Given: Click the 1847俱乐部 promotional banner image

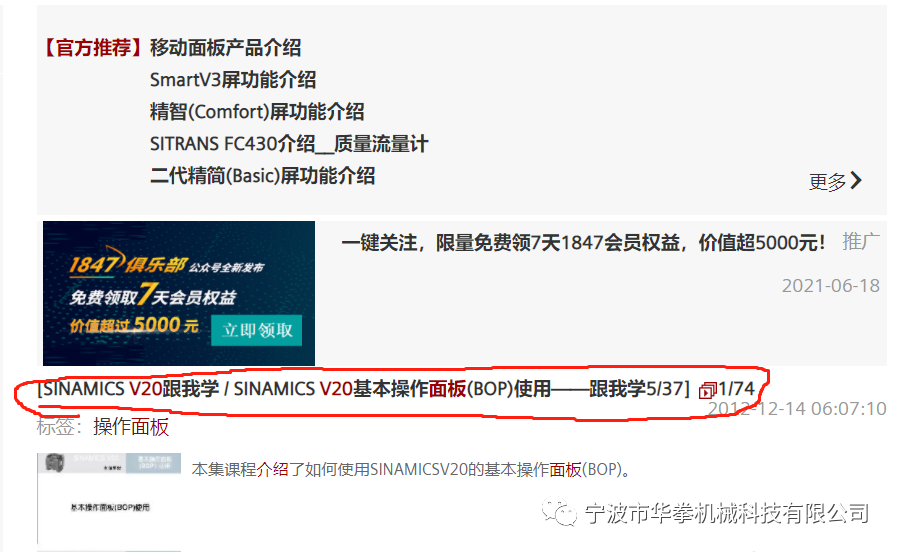Looking at the screenshot, I should pos(179,293).
